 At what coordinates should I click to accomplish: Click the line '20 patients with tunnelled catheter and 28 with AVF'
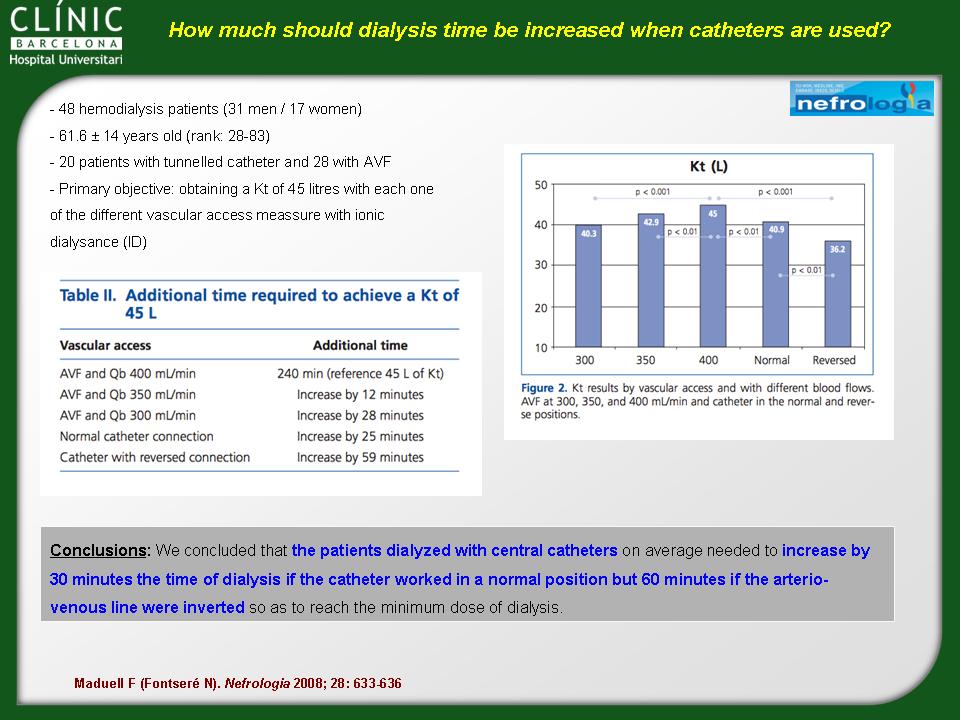220,162
